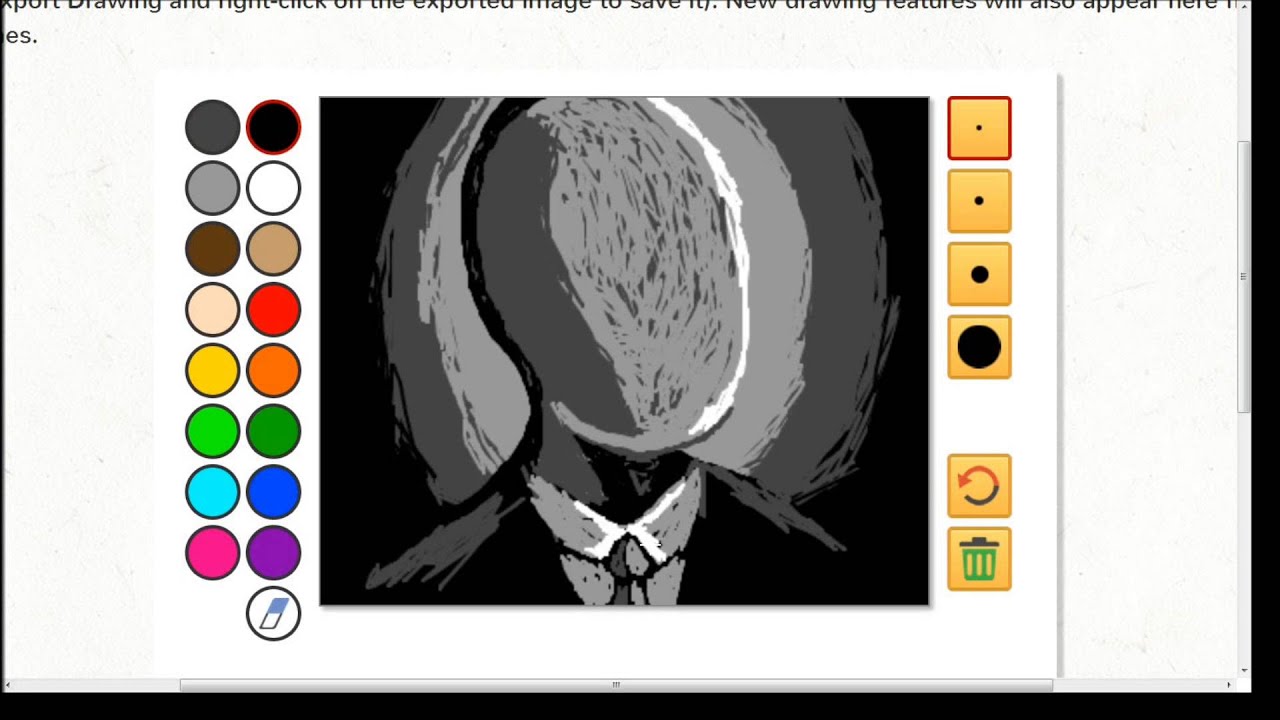The width and height of the screenshot is (1280, 720).
Task: Select the dark gray color swatch
Action: click(x=212, y=127)
